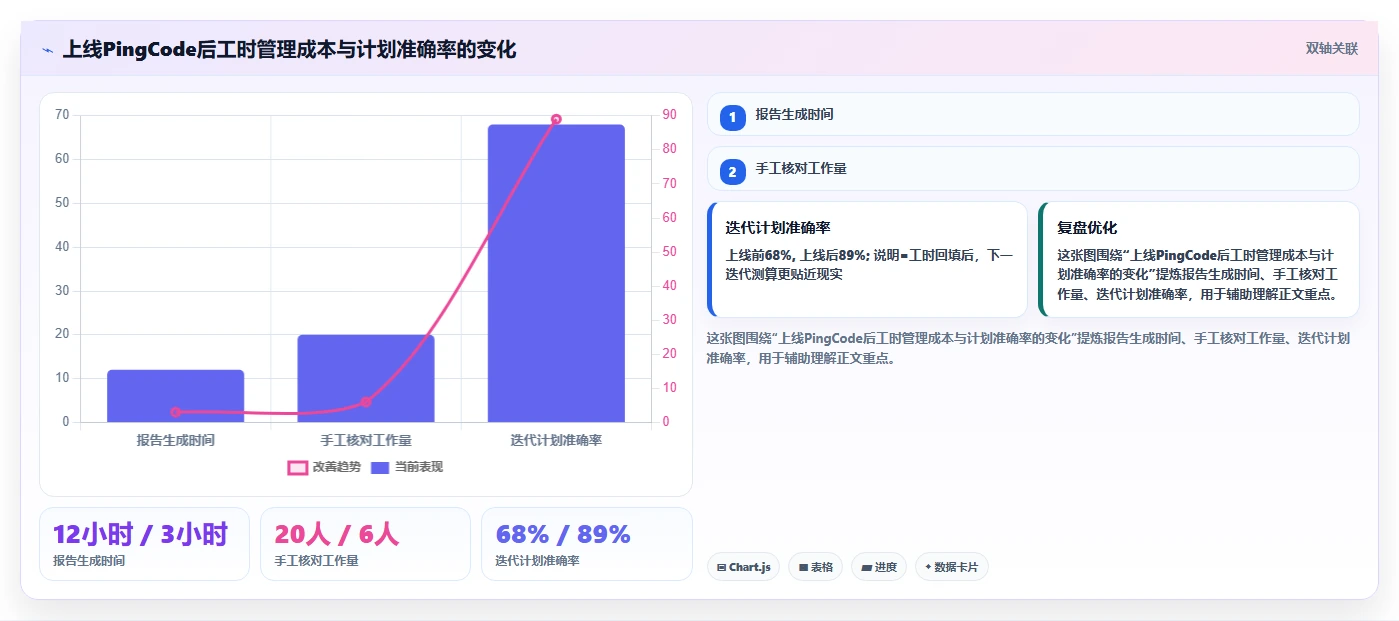
Task: Open the 迭代计划准确率 insight card
Action: (867, 259)
